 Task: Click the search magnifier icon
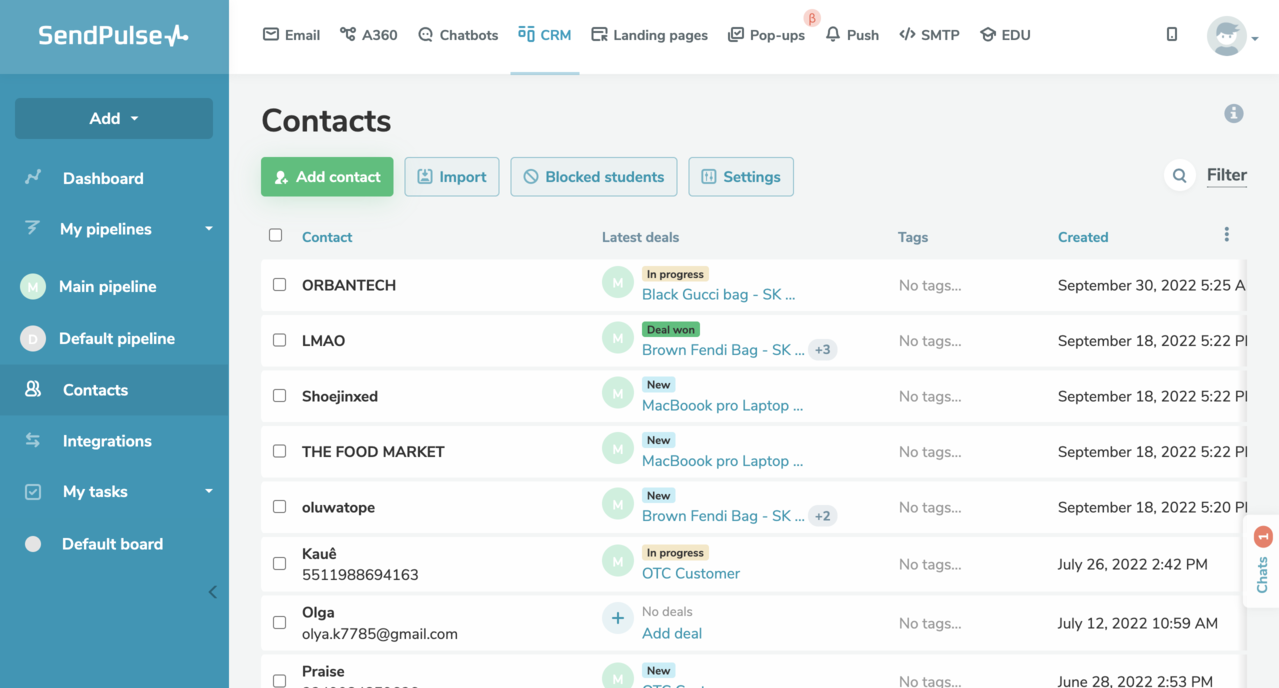[1179, 176]
